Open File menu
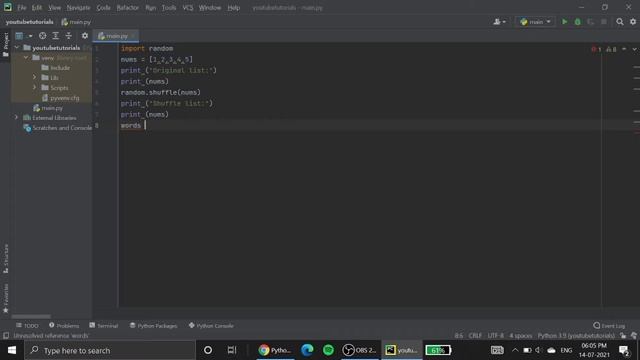Viewport: 640px width, 360px height. [21, 8]
